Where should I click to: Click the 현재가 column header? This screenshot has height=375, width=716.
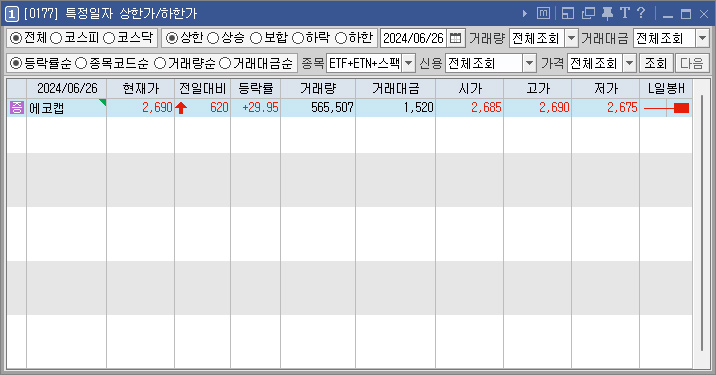(141, 88)
